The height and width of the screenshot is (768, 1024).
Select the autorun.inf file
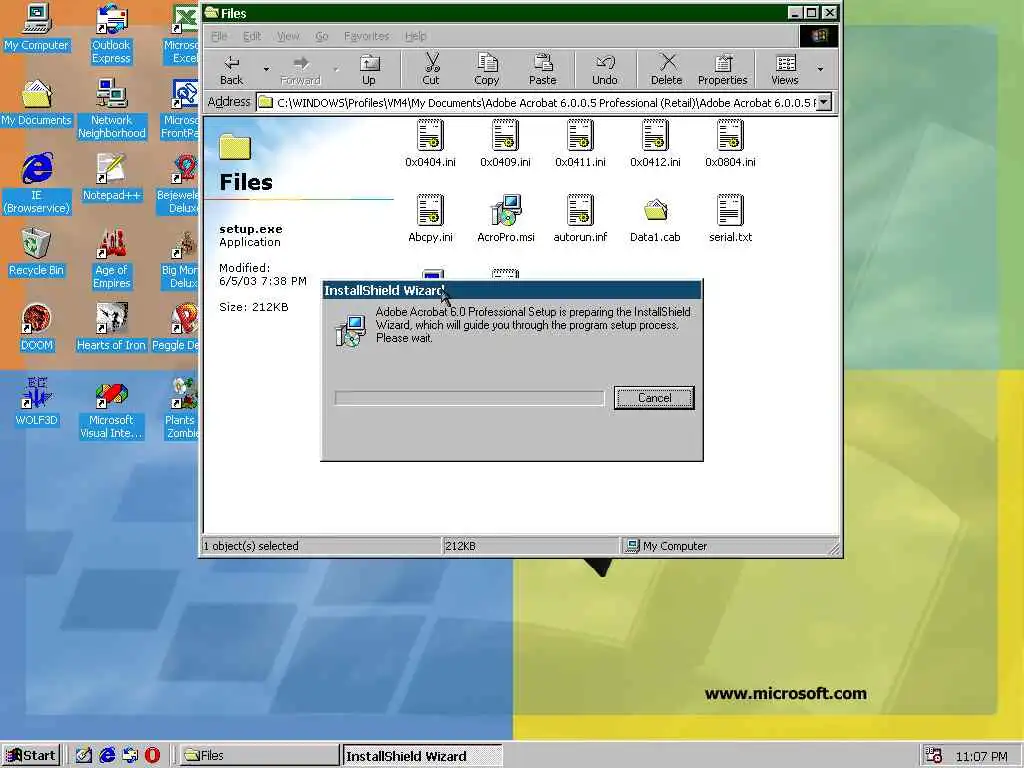(x=581, y=219)
